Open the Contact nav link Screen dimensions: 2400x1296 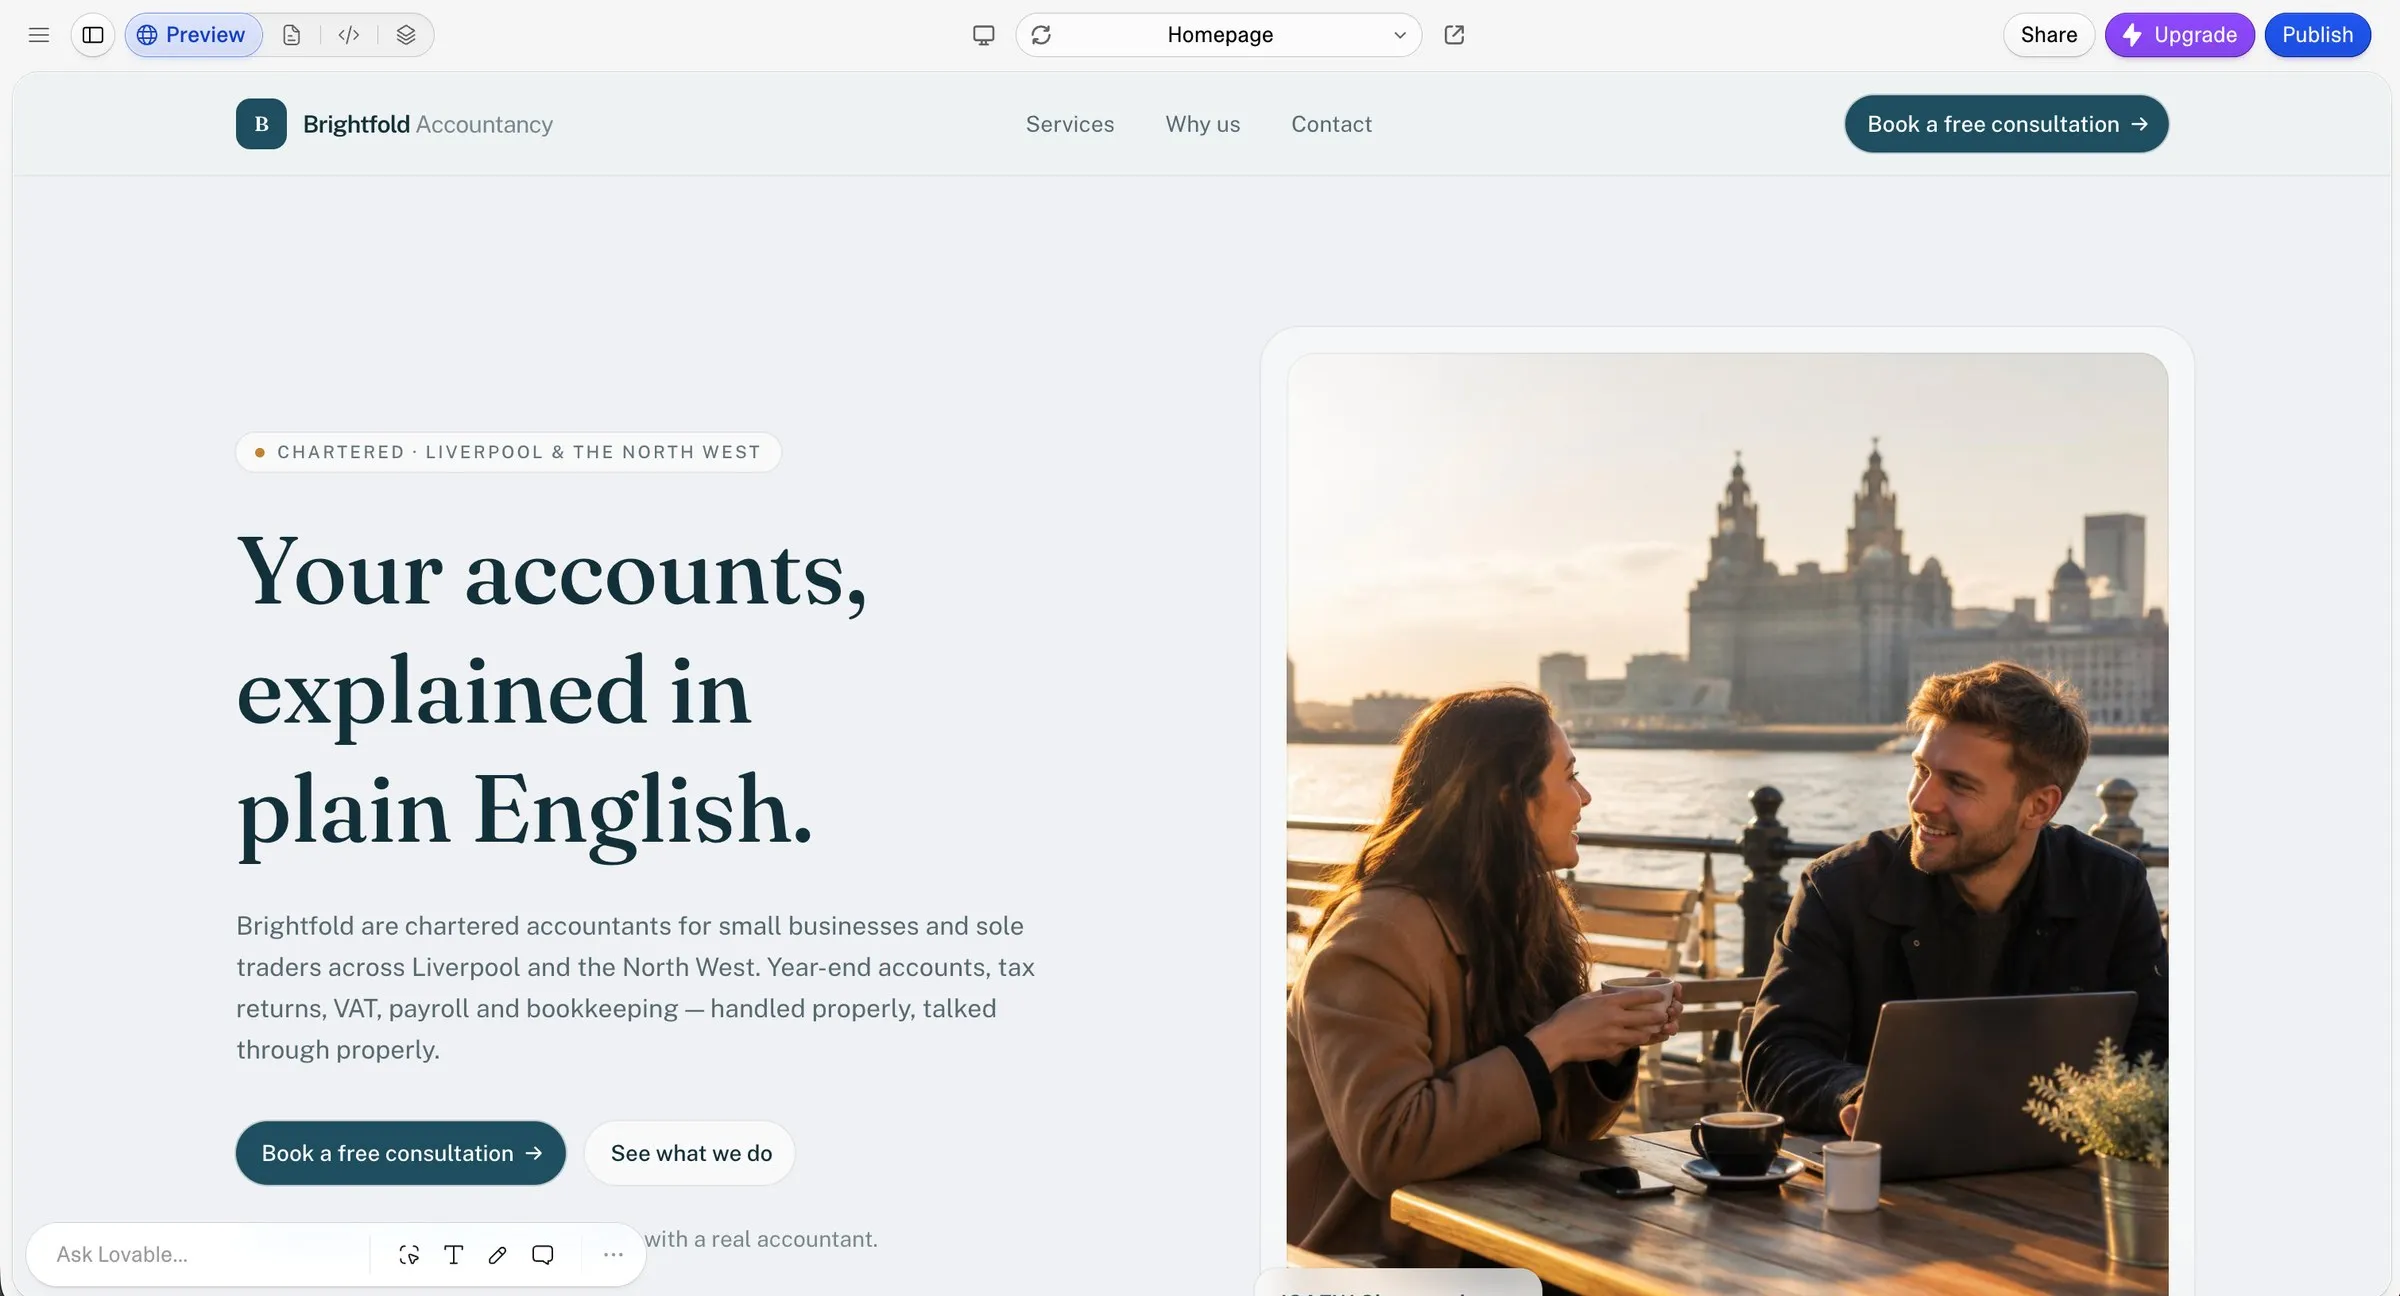point(1332,124)
